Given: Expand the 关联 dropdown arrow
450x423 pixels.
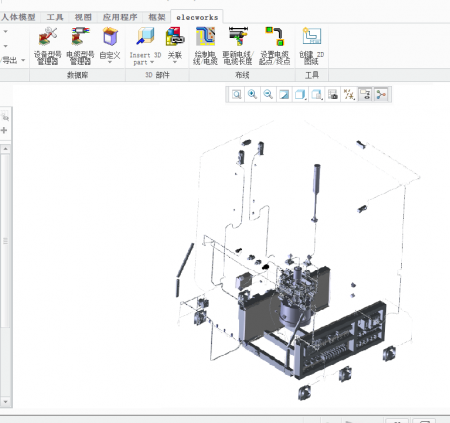Looking at the screenshot, I should coord(175,62).
